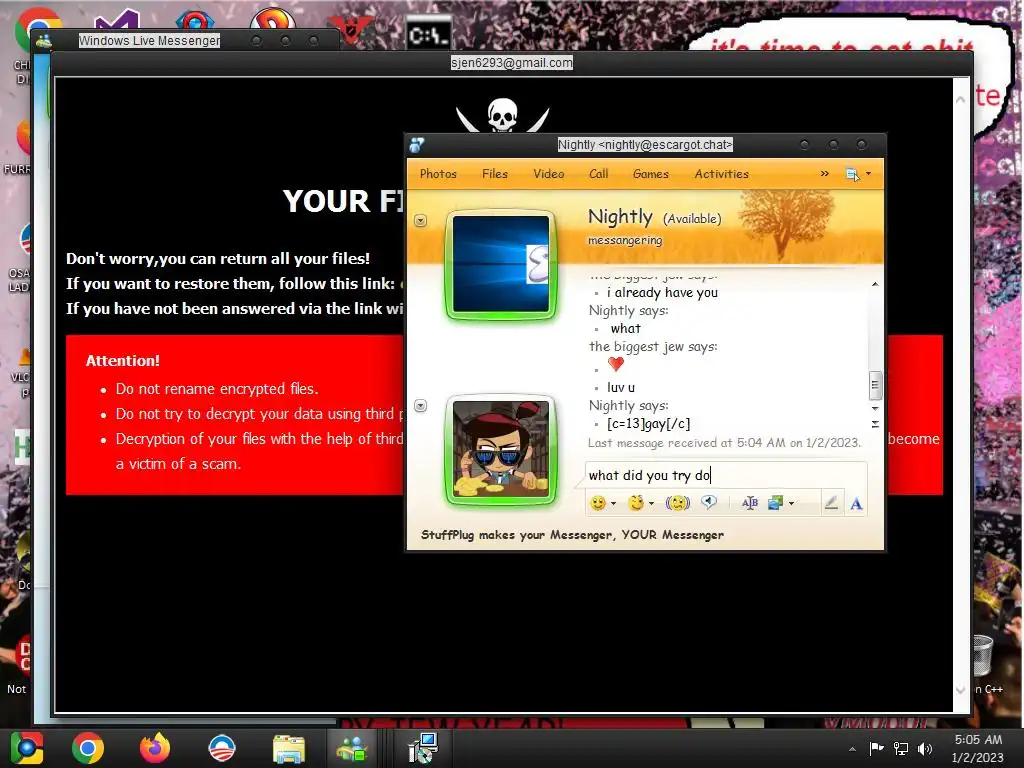Open Activities in the chat toolbar
The image size is (1024, 768).
(x=722, y=174)
